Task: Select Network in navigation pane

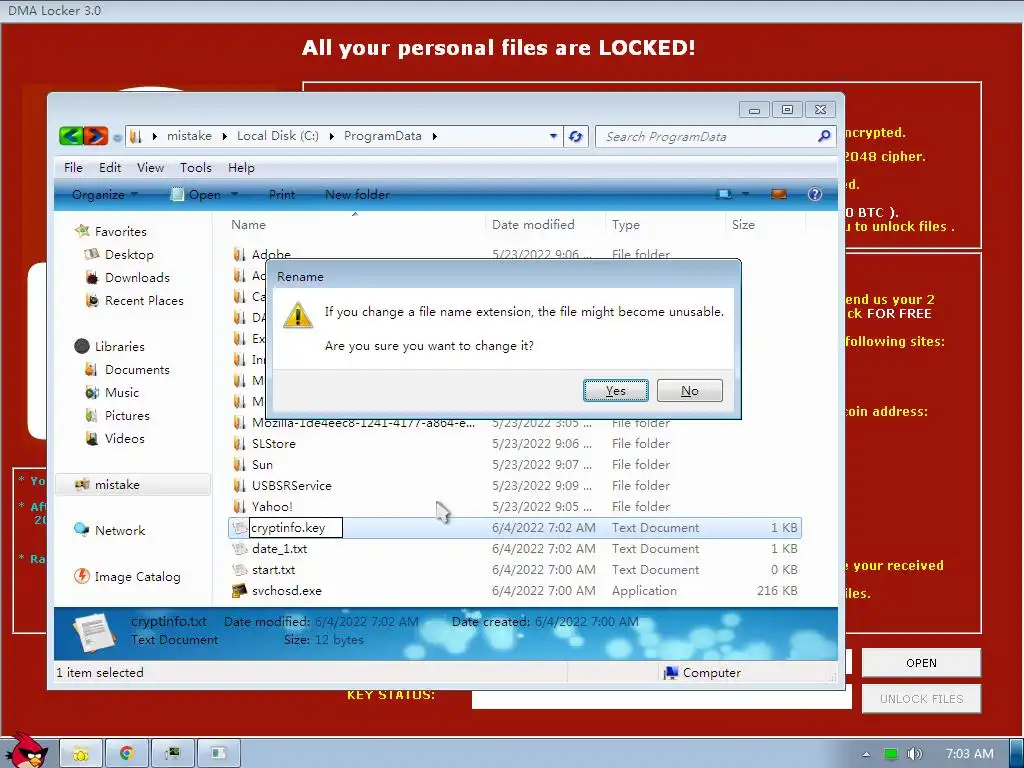Action: [120, 531]
